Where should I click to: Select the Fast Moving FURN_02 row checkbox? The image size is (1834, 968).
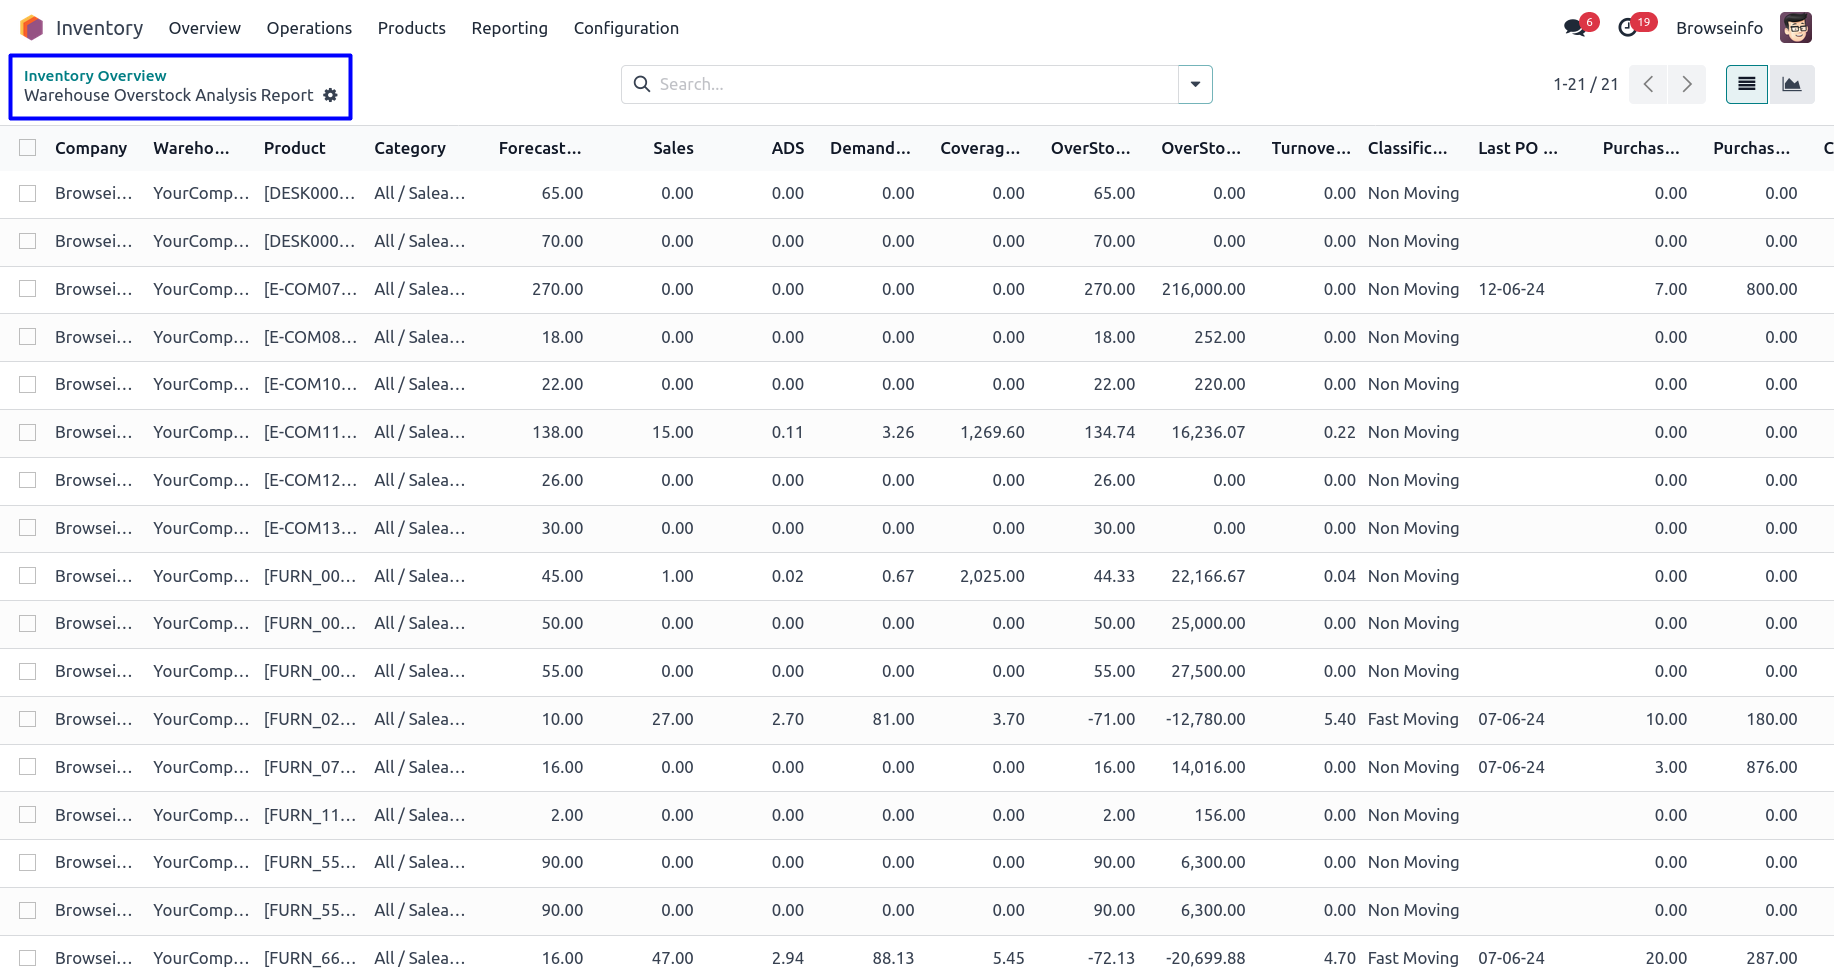(x=28, y=719)
